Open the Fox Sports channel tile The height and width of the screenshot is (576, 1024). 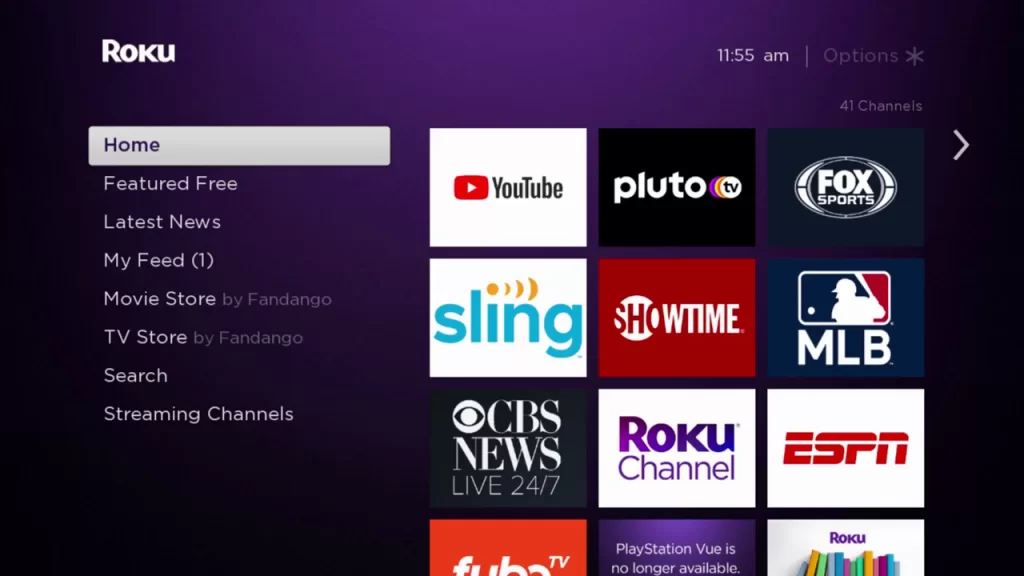coord(845,187)
